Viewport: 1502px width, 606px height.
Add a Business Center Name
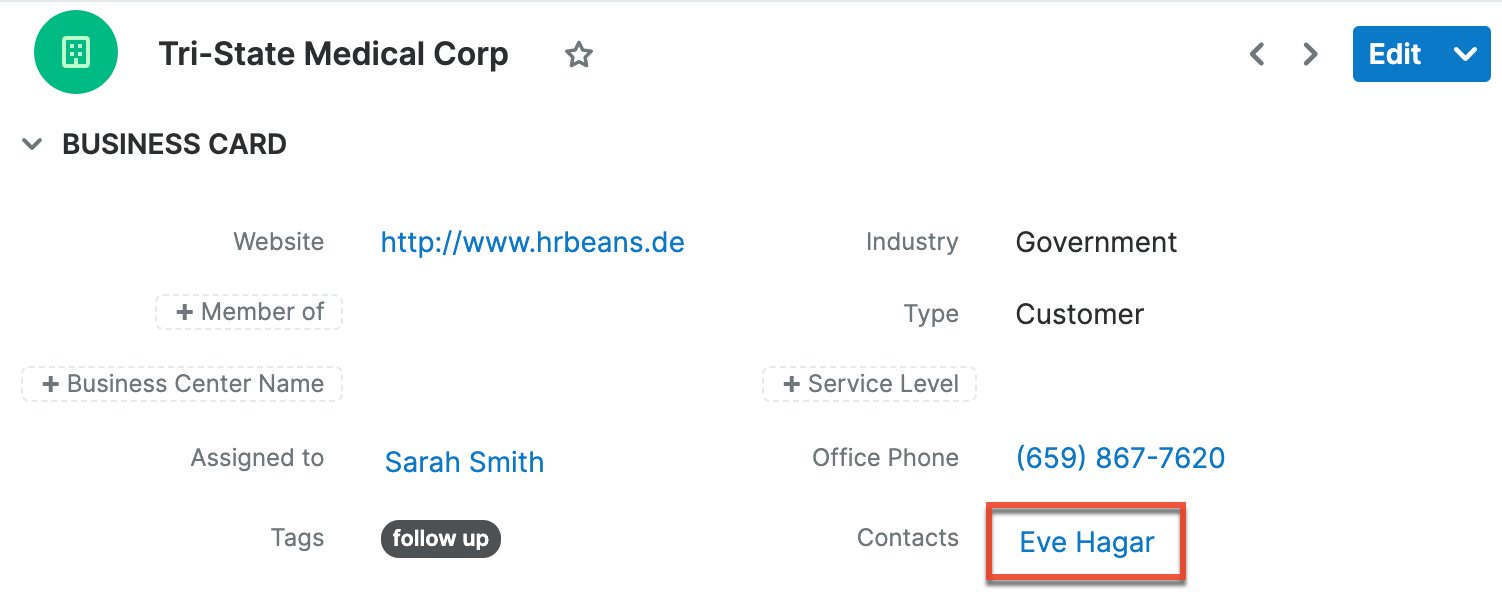coord(182,384)
